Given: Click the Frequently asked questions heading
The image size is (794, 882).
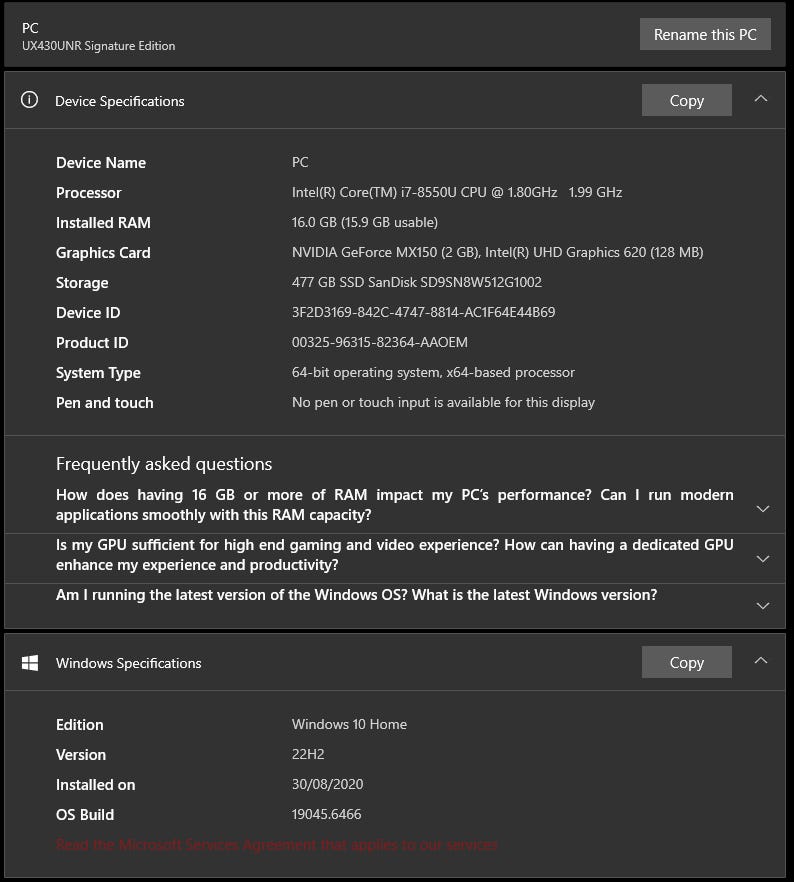Looking at the screenshot, I should [x=164, y=464].
